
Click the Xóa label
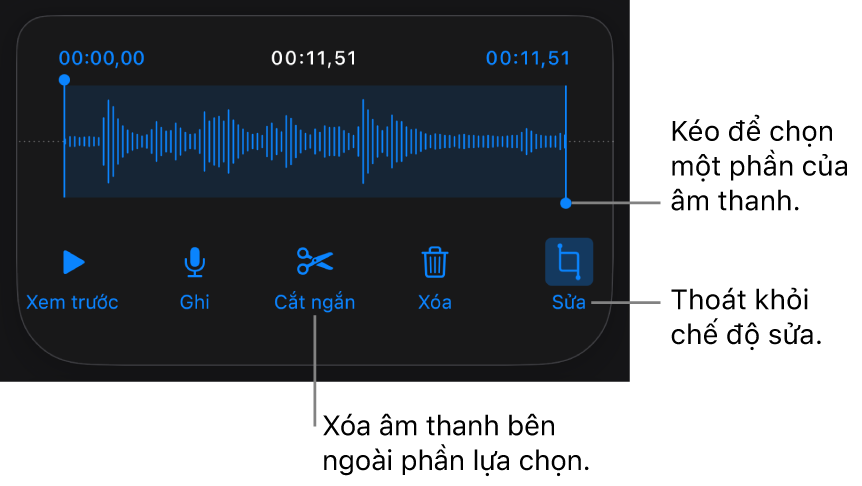coord(435,302)
